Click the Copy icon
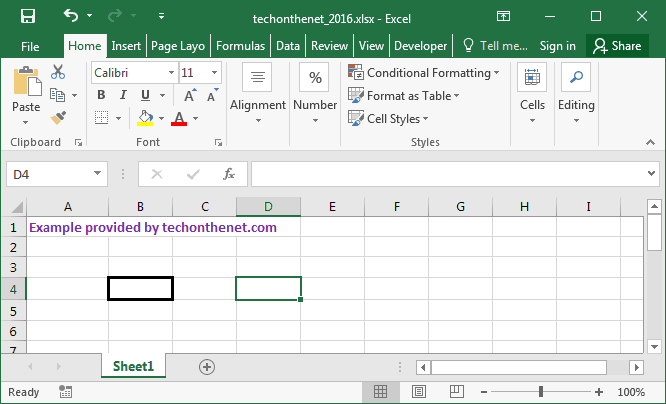This screenshot has height=404, width=666. pos(57,95)
